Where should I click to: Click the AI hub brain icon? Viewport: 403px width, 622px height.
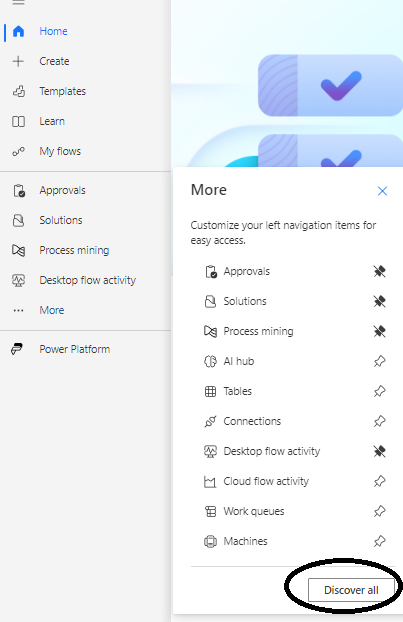click(x=210, y=361)
